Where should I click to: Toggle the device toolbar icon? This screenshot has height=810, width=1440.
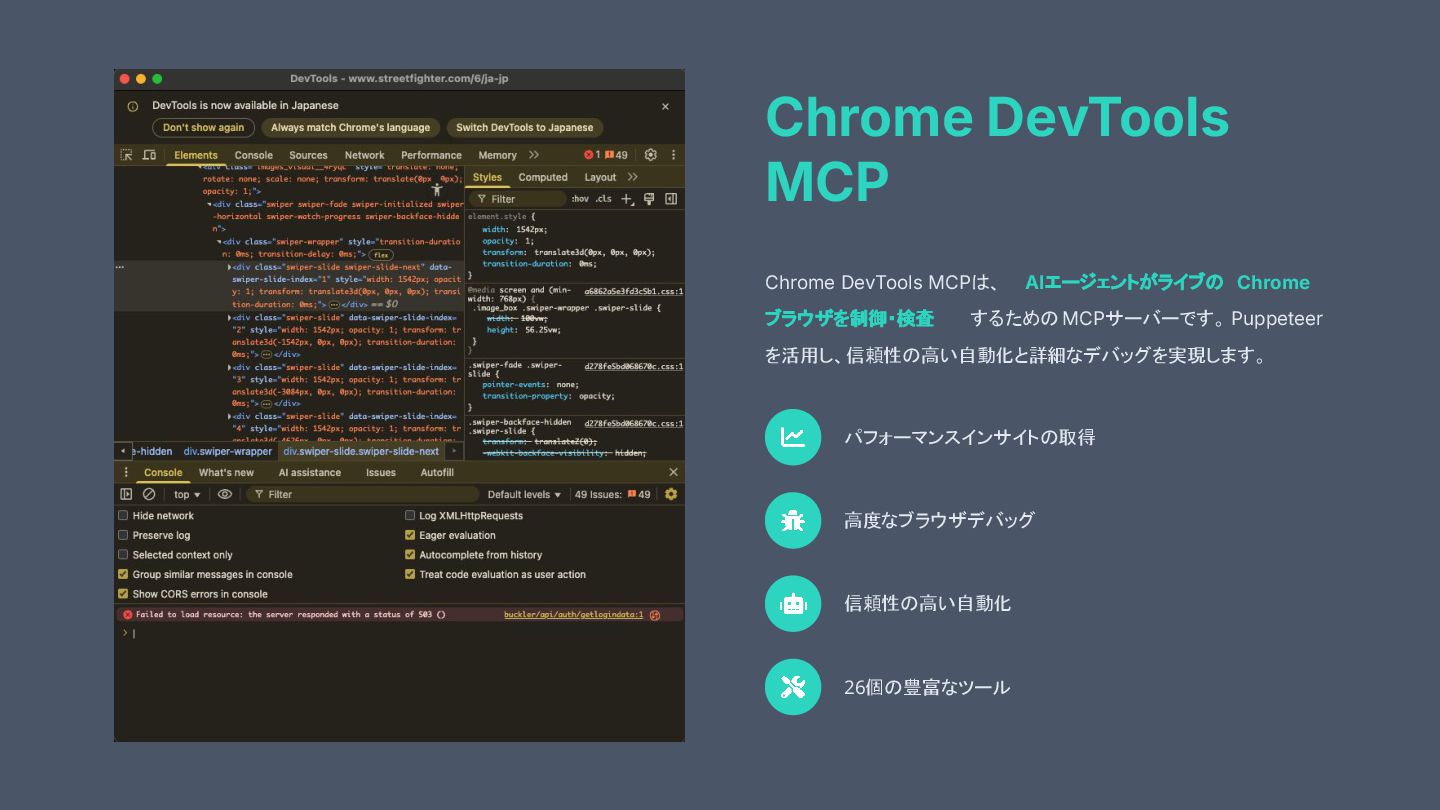(x=149, y=155)
